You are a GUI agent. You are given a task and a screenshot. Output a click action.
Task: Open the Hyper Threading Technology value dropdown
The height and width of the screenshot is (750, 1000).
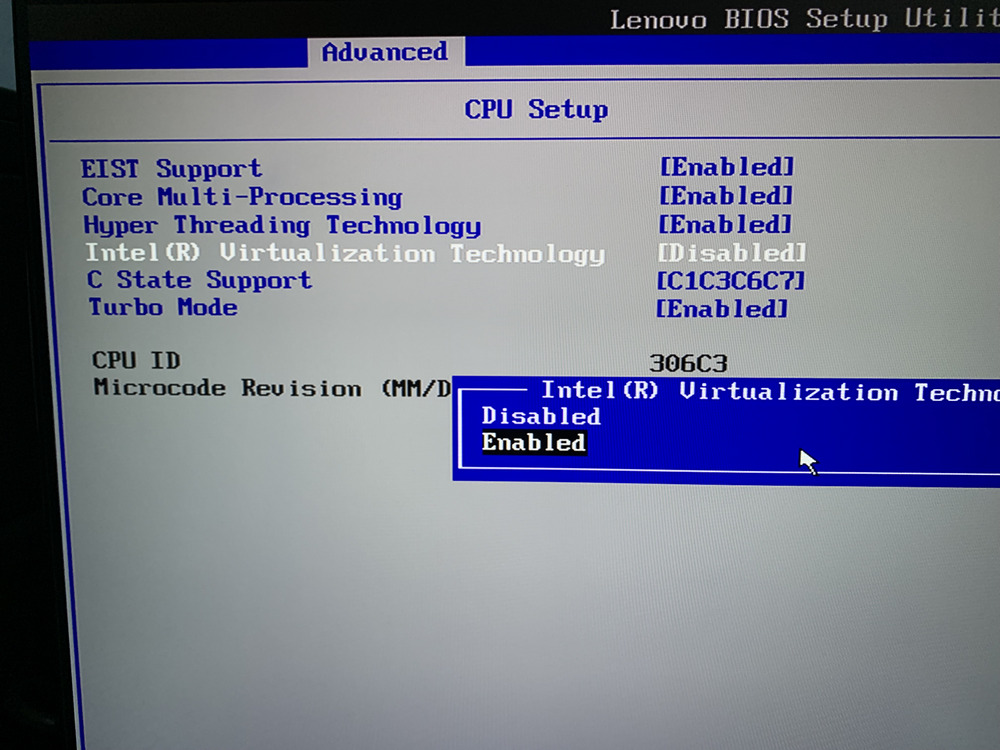[x=725, y=224]
